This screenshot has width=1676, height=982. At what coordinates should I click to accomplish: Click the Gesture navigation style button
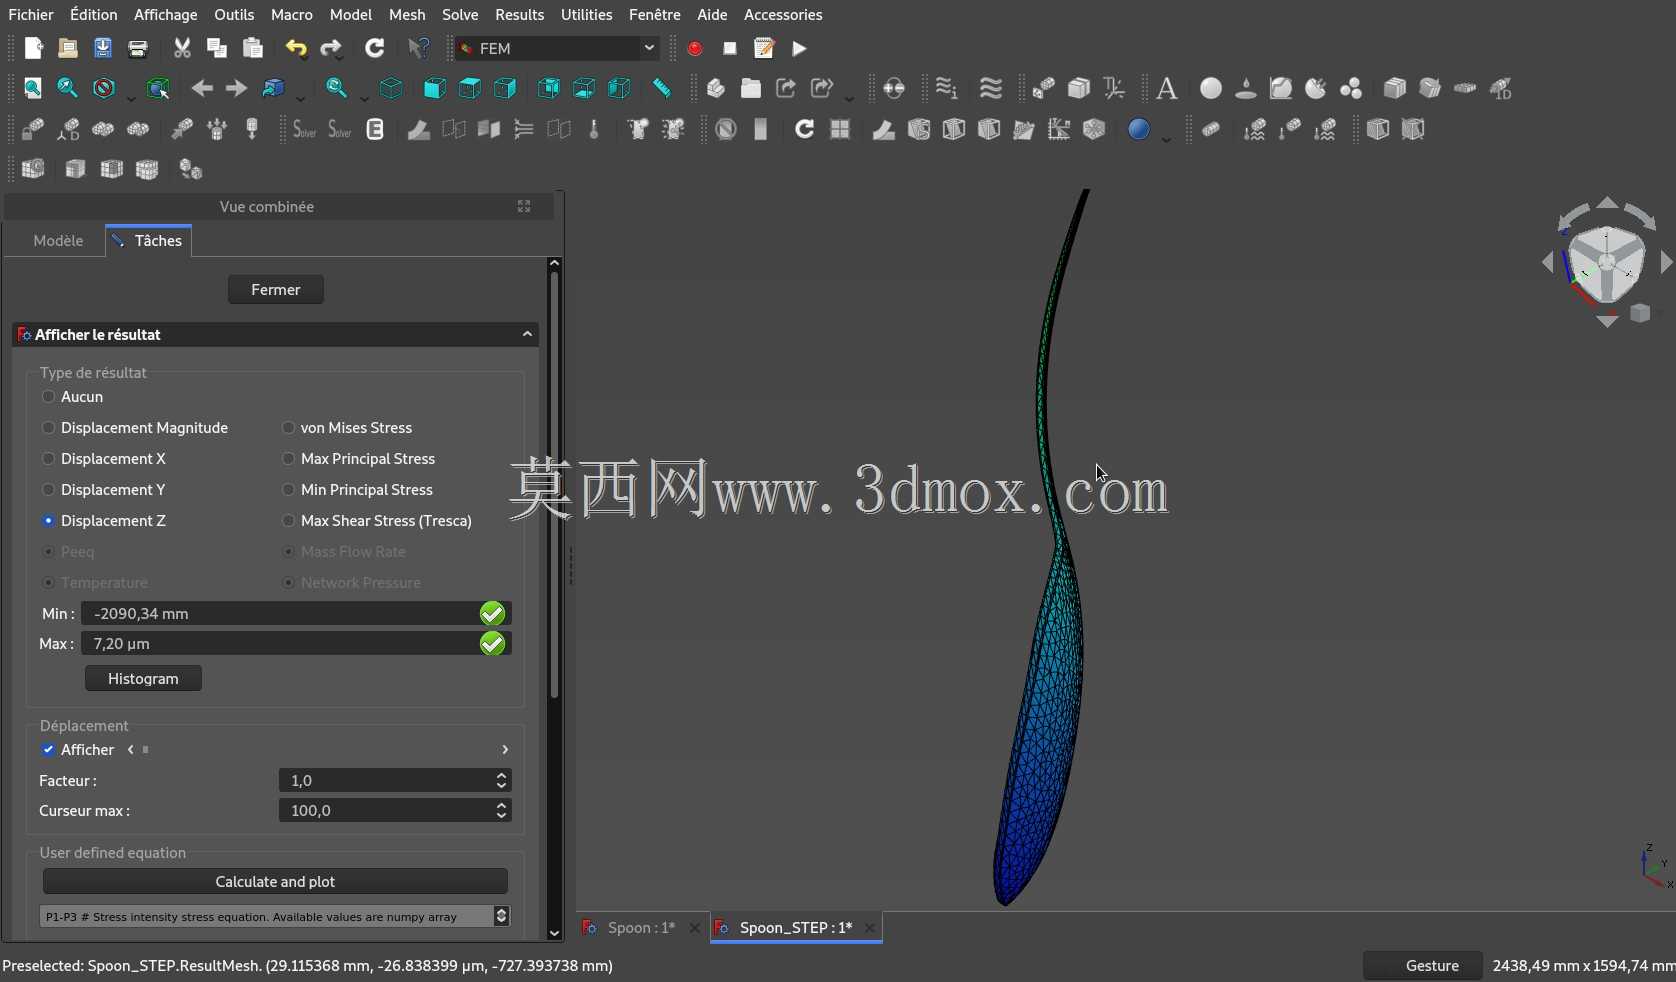pyautogui.click(x=1423, y=966)
